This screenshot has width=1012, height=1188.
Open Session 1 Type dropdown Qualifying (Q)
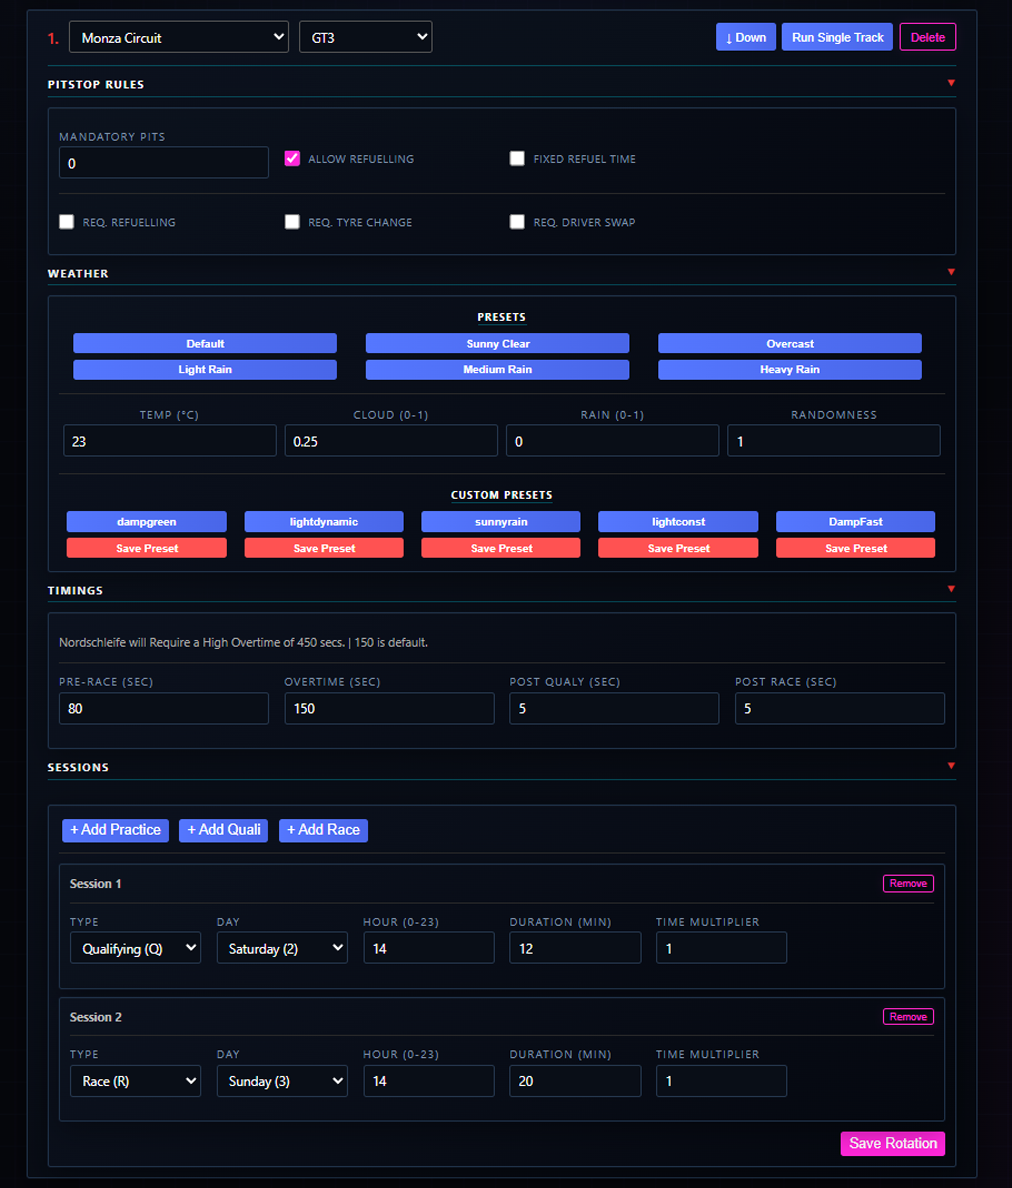(x=136, y=948)
